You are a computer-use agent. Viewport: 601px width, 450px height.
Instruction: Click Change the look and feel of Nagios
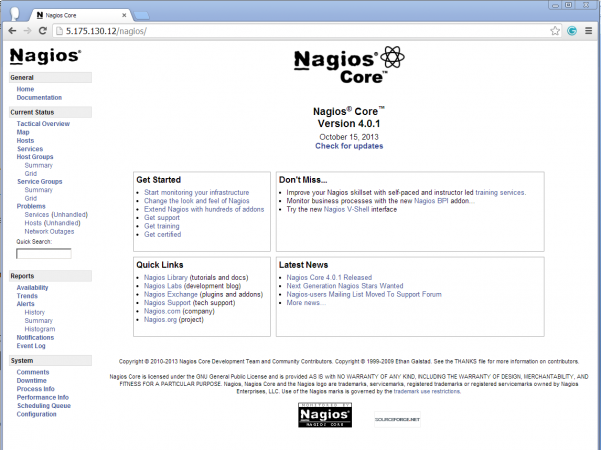pos(197,201)
